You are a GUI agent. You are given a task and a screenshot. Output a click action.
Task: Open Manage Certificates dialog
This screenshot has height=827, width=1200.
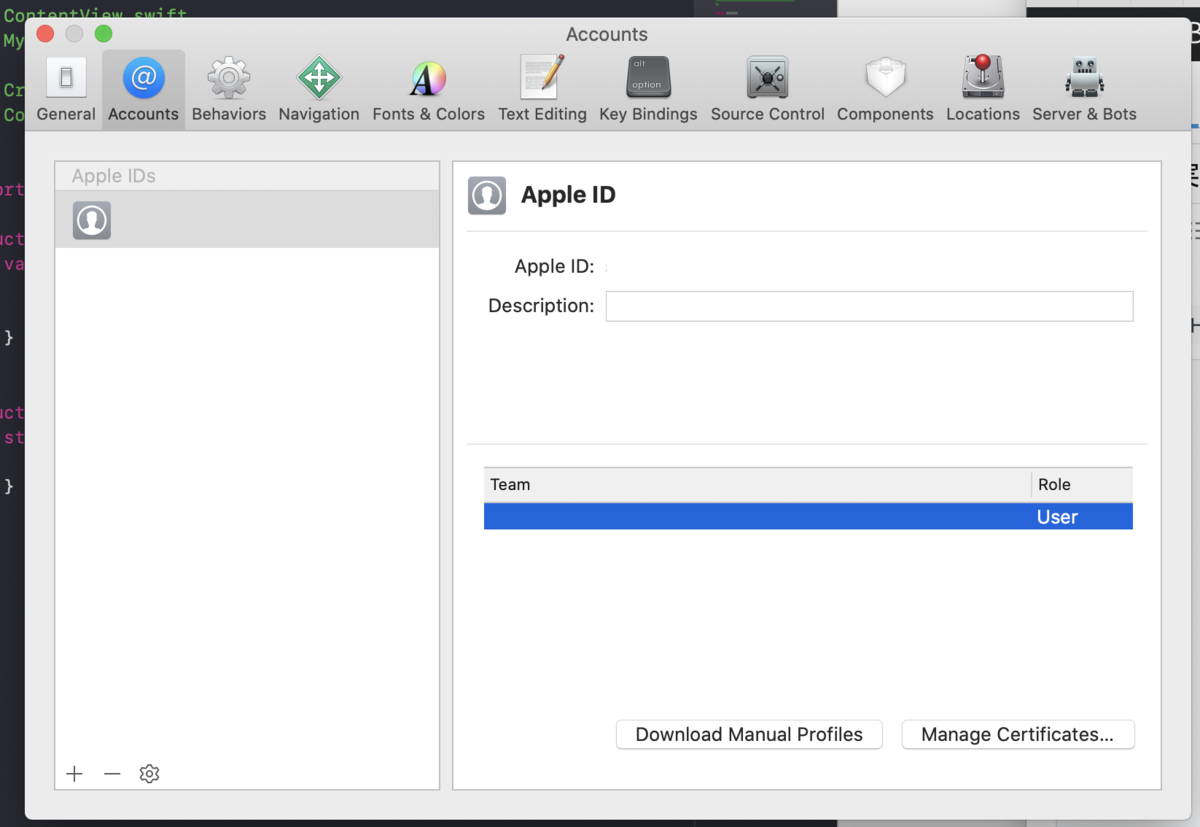pos(1018,734)
